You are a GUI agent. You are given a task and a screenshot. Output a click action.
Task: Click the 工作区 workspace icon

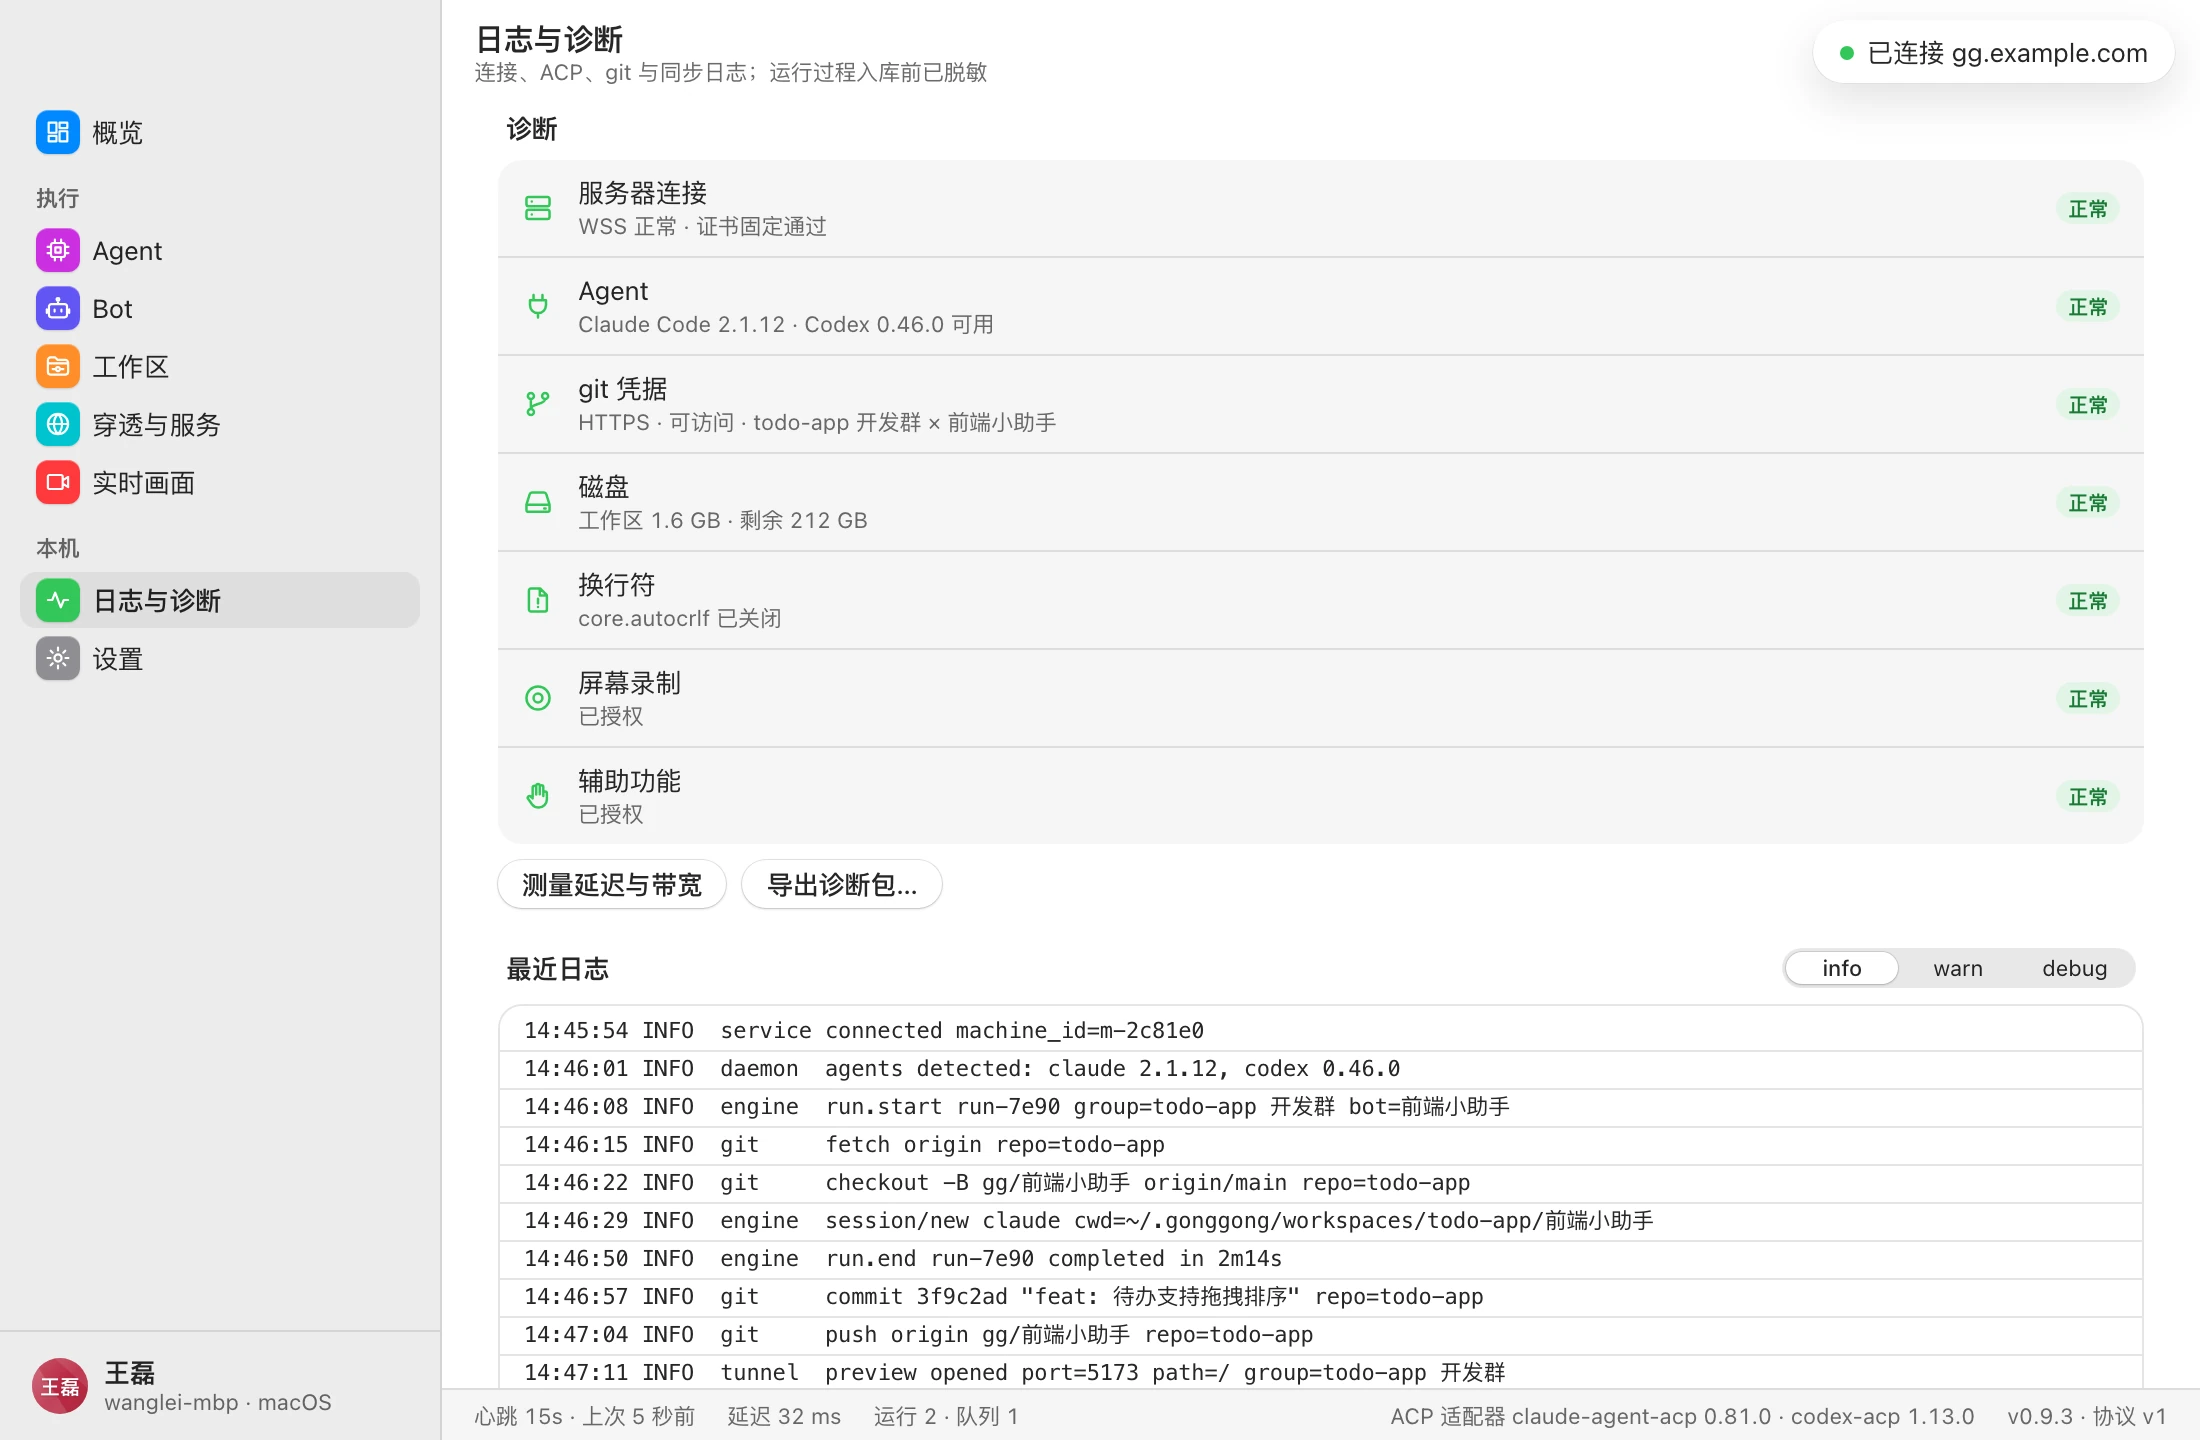coord(58,366)
